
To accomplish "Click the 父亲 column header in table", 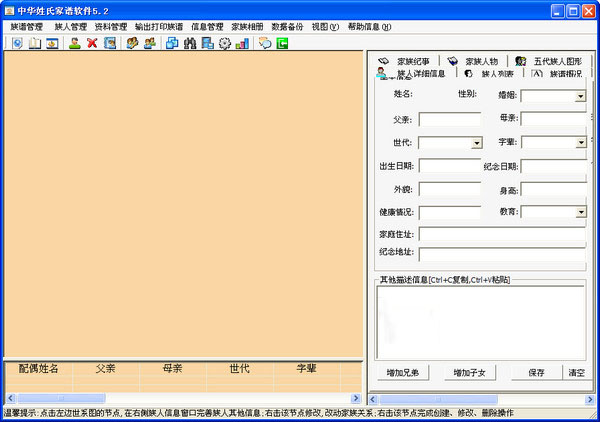I will pyautogui.click(x=106, y=368).
